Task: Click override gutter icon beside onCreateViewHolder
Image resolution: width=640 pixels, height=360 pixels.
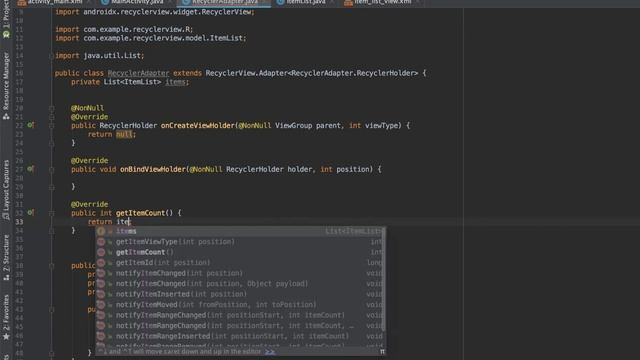Action: (x=31, y=125)
